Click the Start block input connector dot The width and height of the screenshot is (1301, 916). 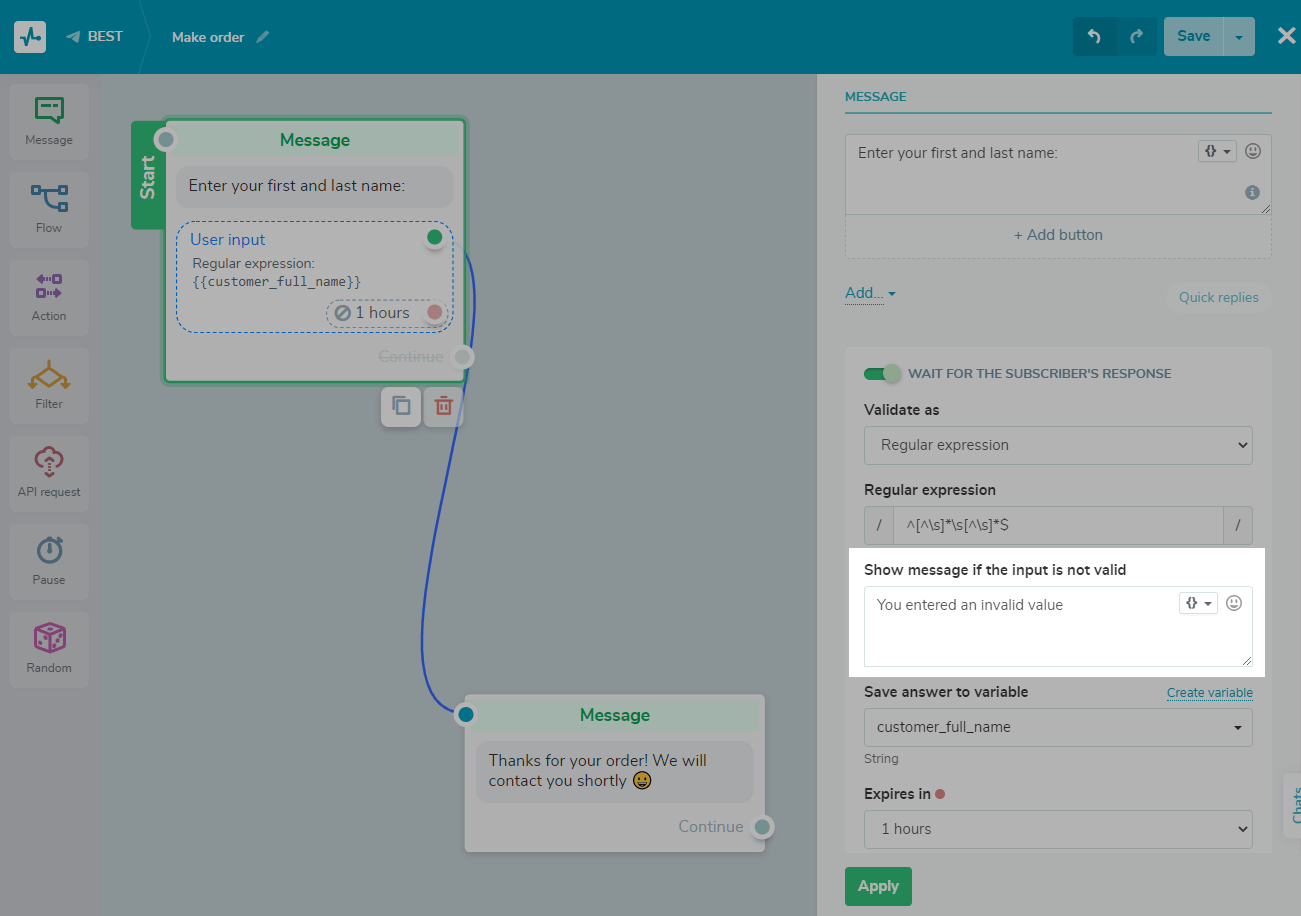[x=167, y=139]
